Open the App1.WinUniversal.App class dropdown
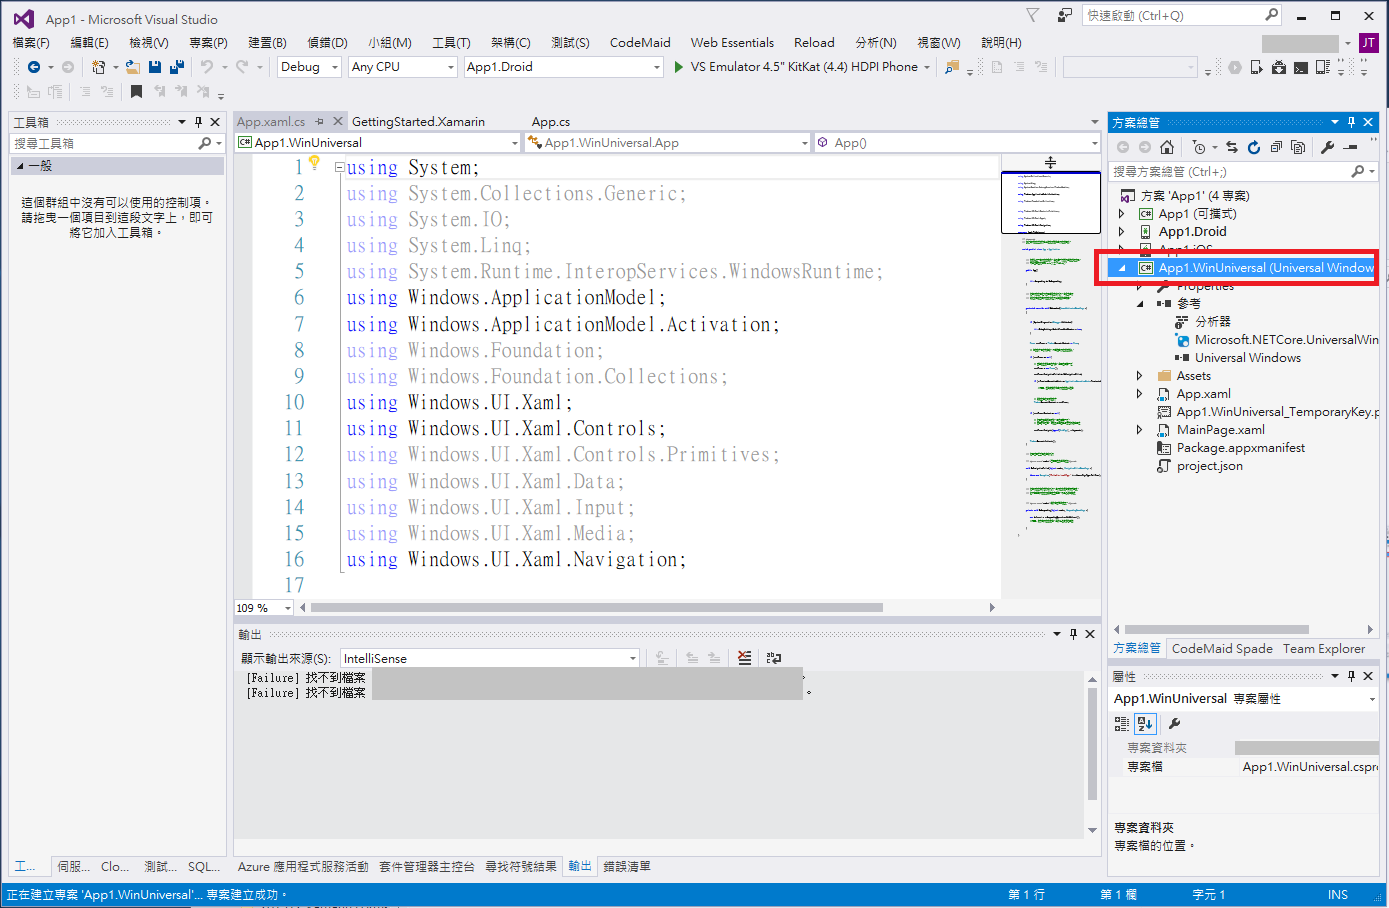Image resolution: width=1389 pixels, height=908 pixels. tap(668, 143)
